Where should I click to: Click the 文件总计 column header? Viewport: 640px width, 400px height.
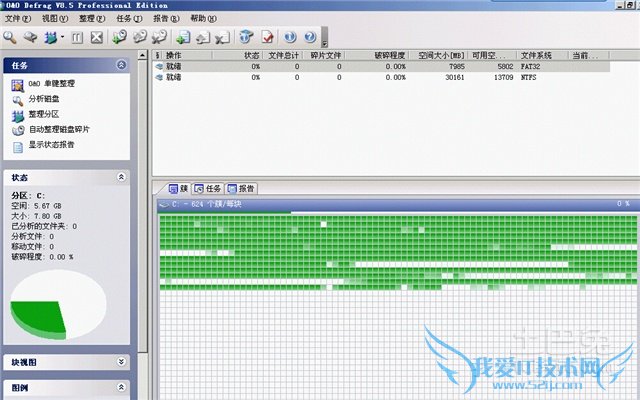coord(282,55)
